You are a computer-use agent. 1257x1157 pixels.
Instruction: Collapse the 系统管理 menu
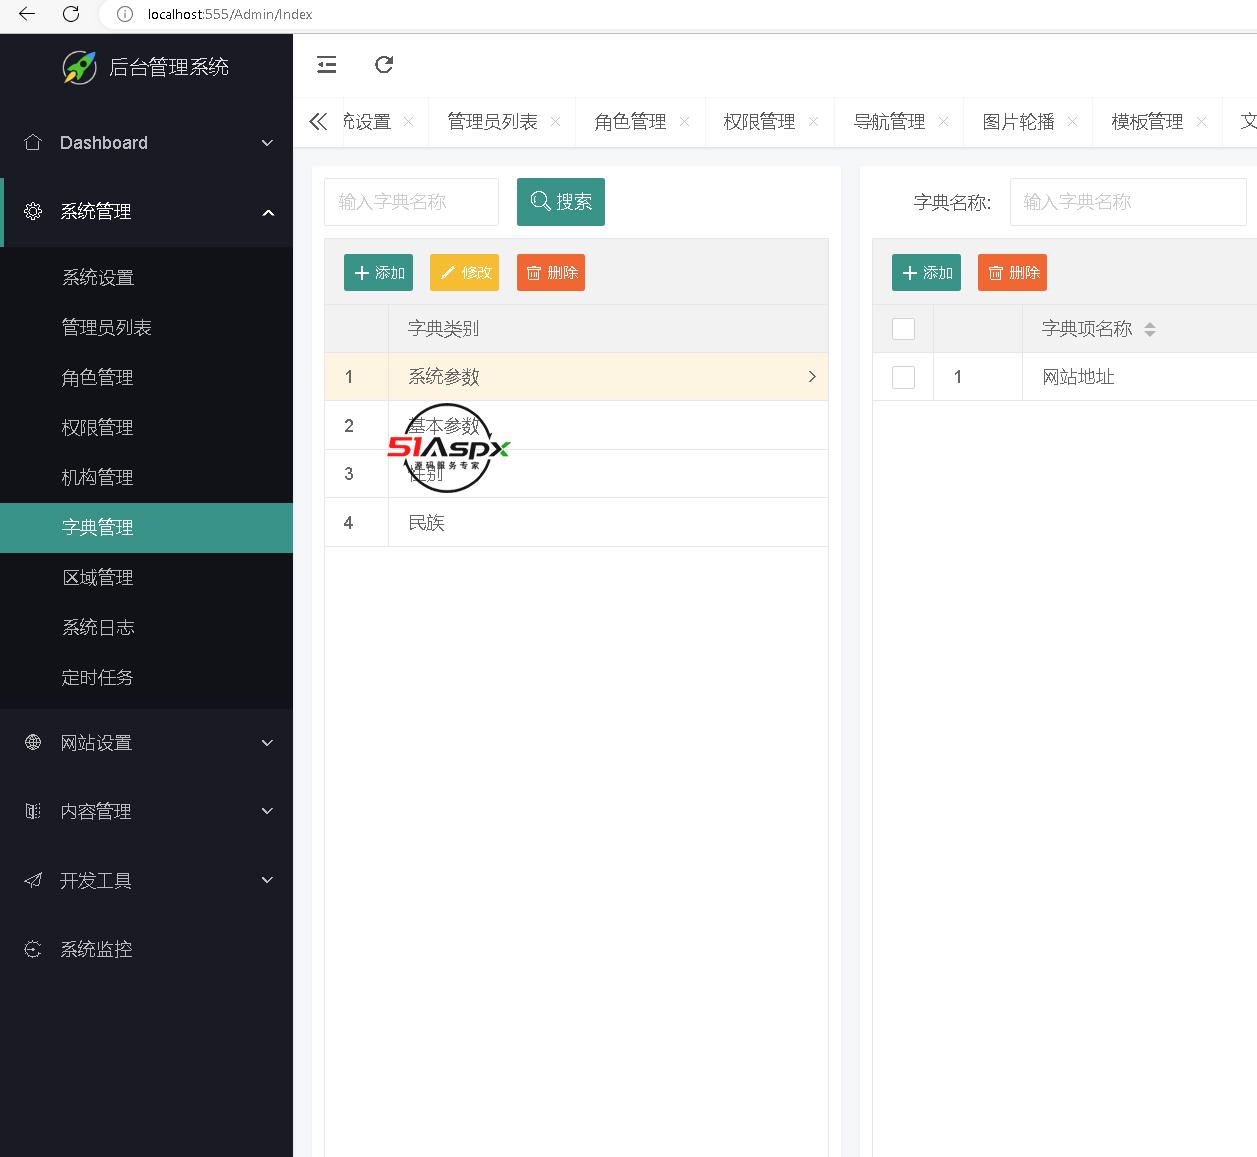(x=267, y=212)
